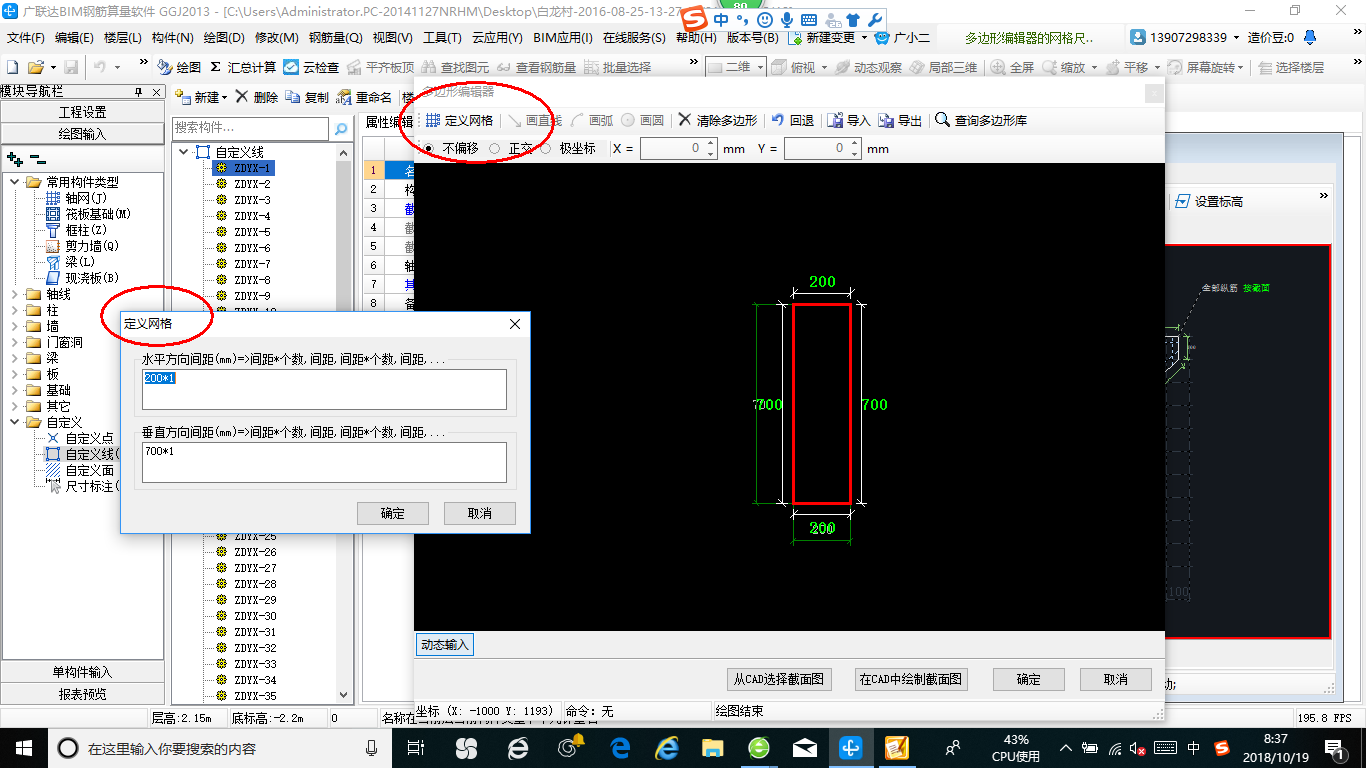Click the 动态观察 orbit view icon
1366x768 pixels.
(x=869, y=67)
